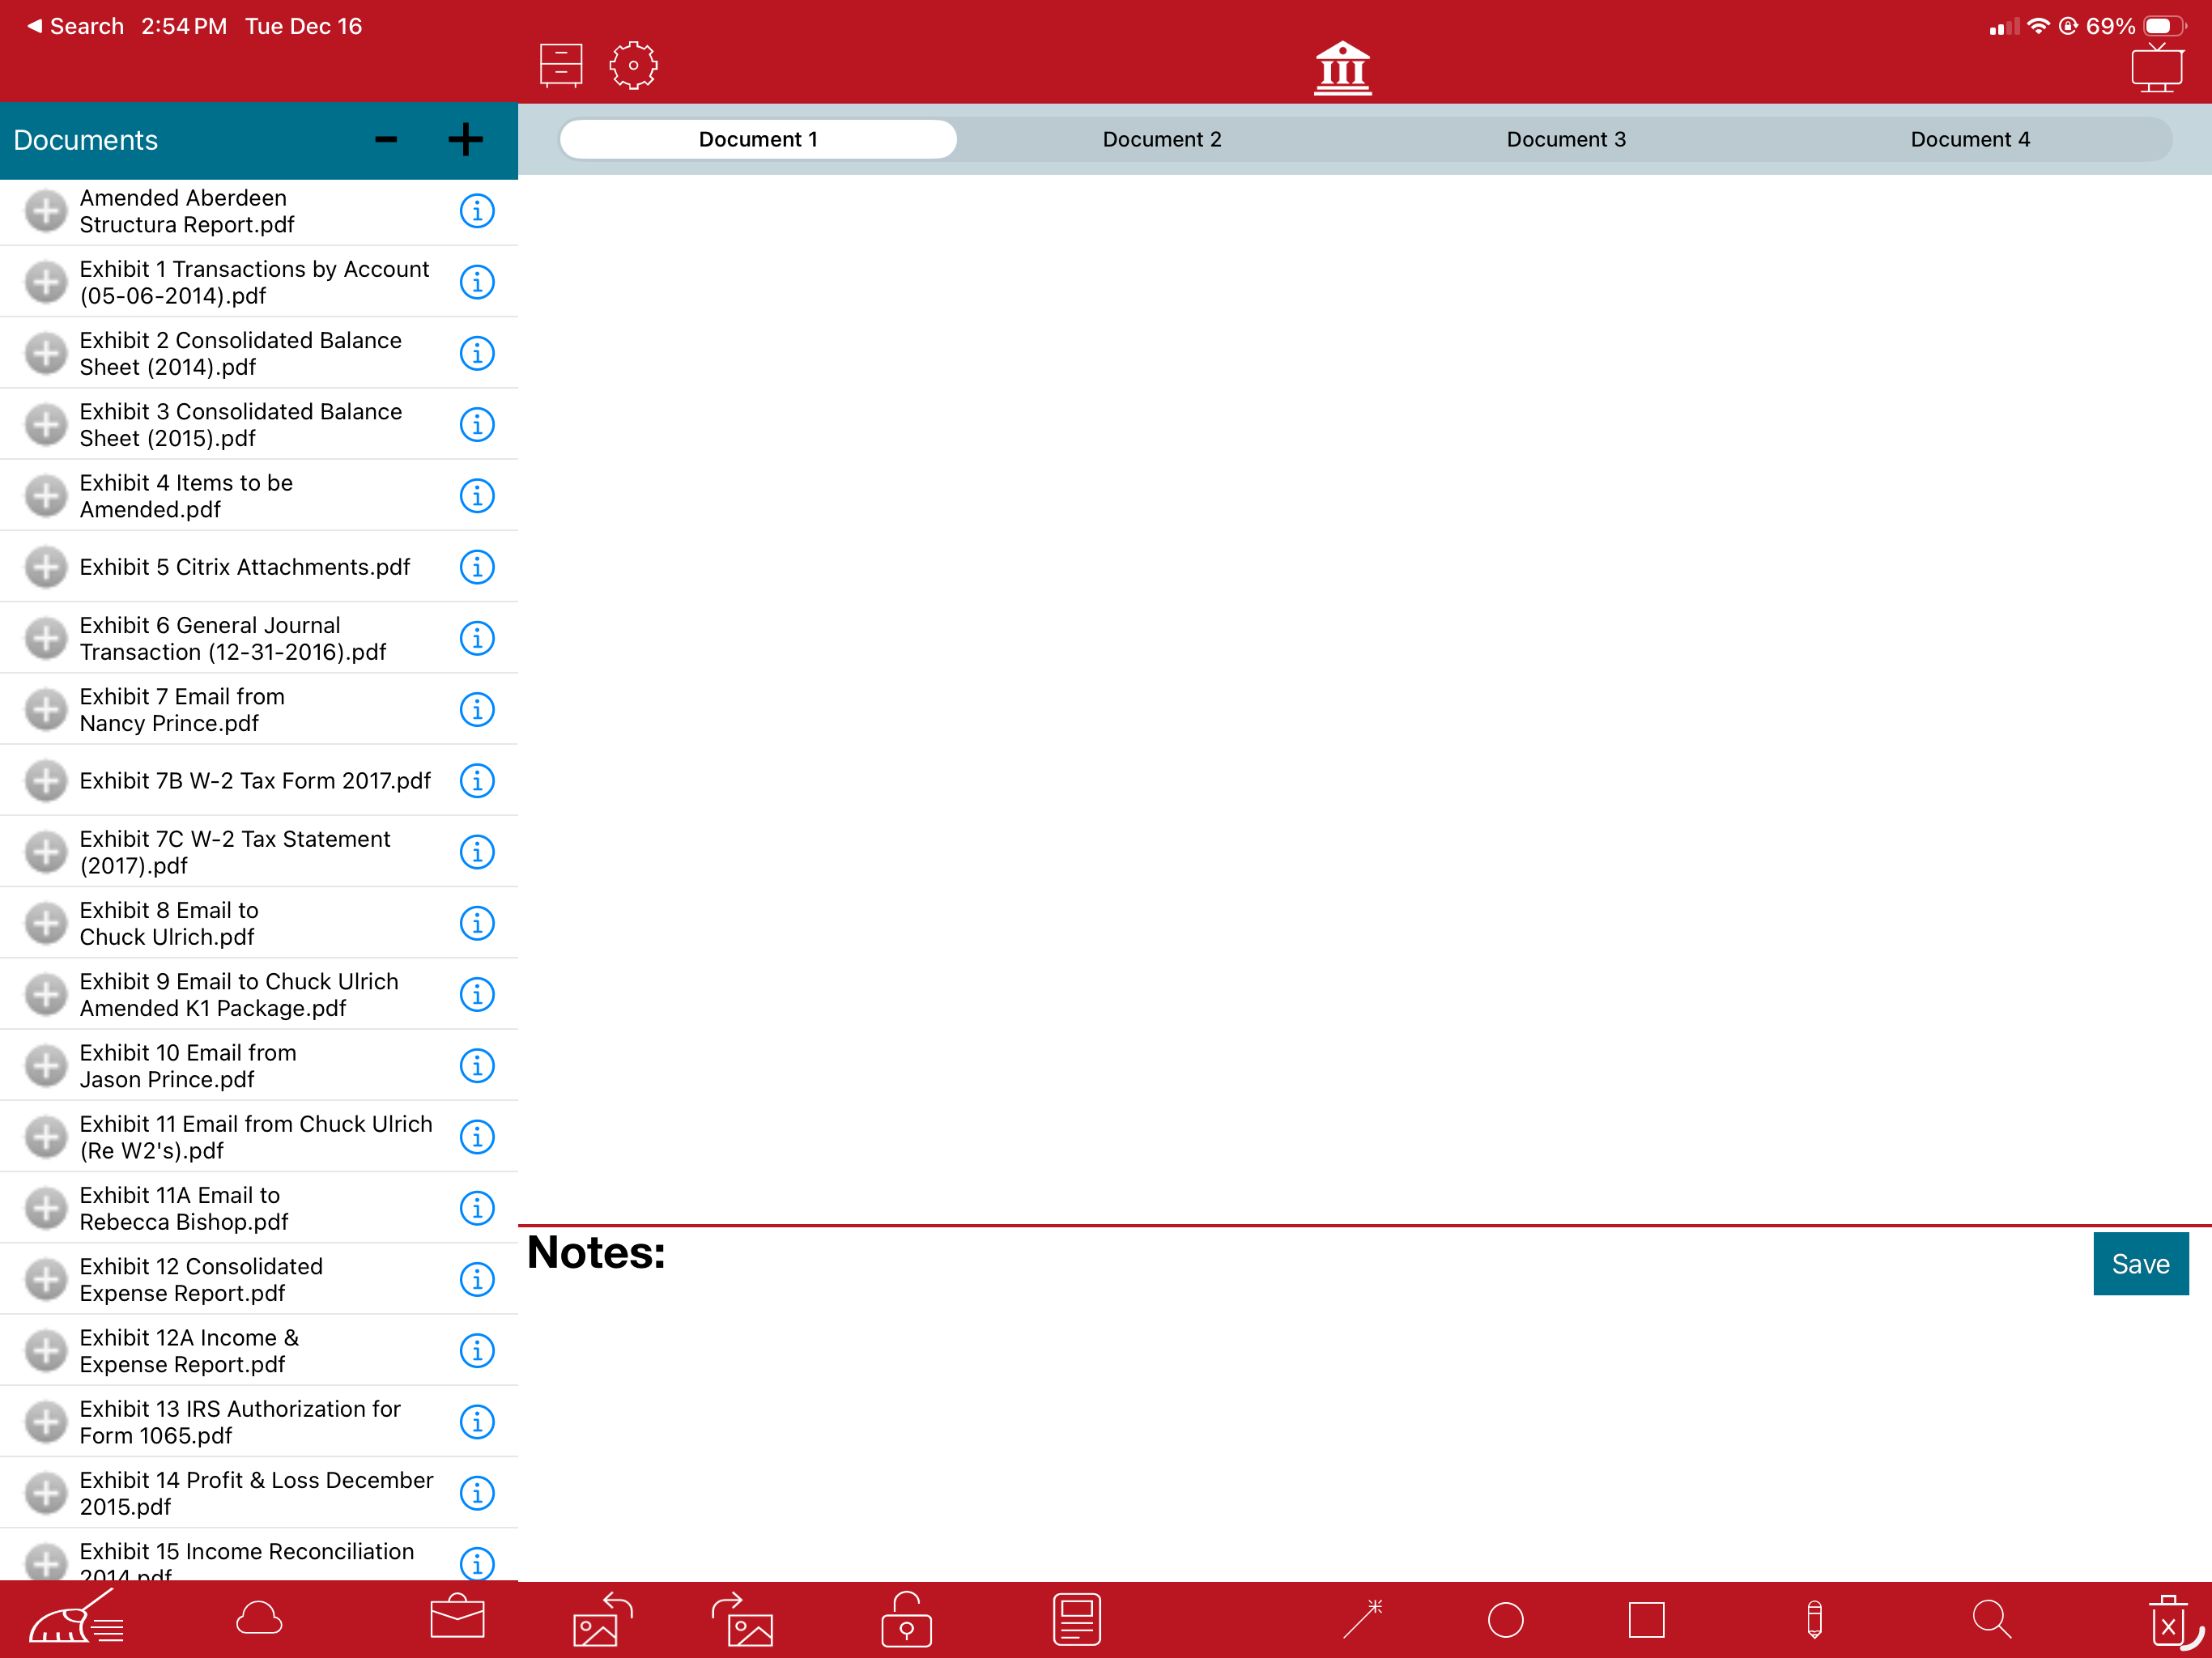Switch to the Document 2 tab
The image size is (2212, 1658).
click(x=1162, y=139)
